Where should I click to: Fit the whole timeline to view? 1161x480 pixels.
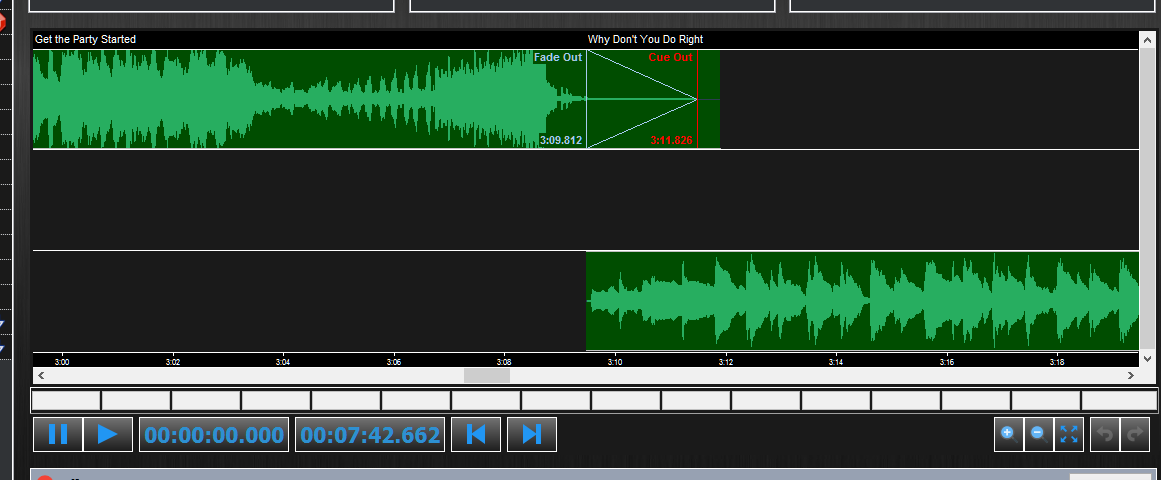(x=1069, y=434)
